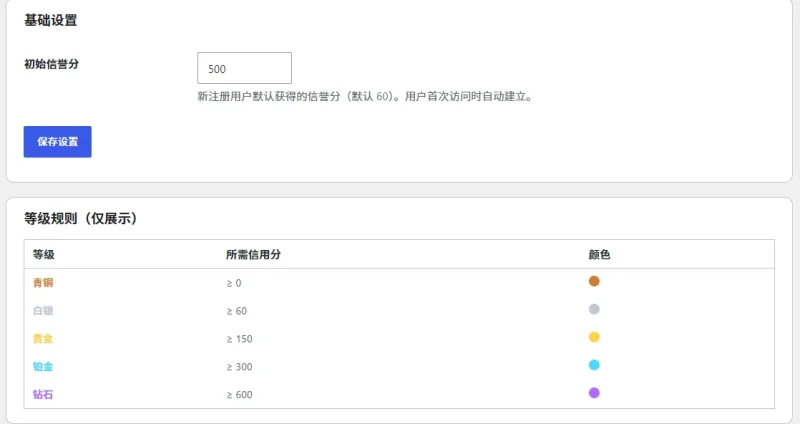
Task: Click the bronze color dot for 青铜
Action: [x=594, y=281]
